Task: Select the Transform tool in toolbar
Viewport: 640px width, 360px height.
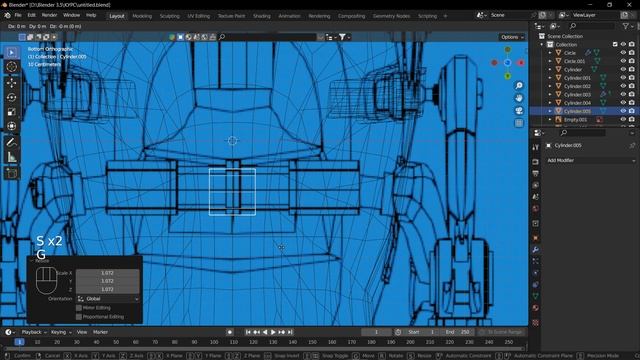Action: tap(11, 126)
